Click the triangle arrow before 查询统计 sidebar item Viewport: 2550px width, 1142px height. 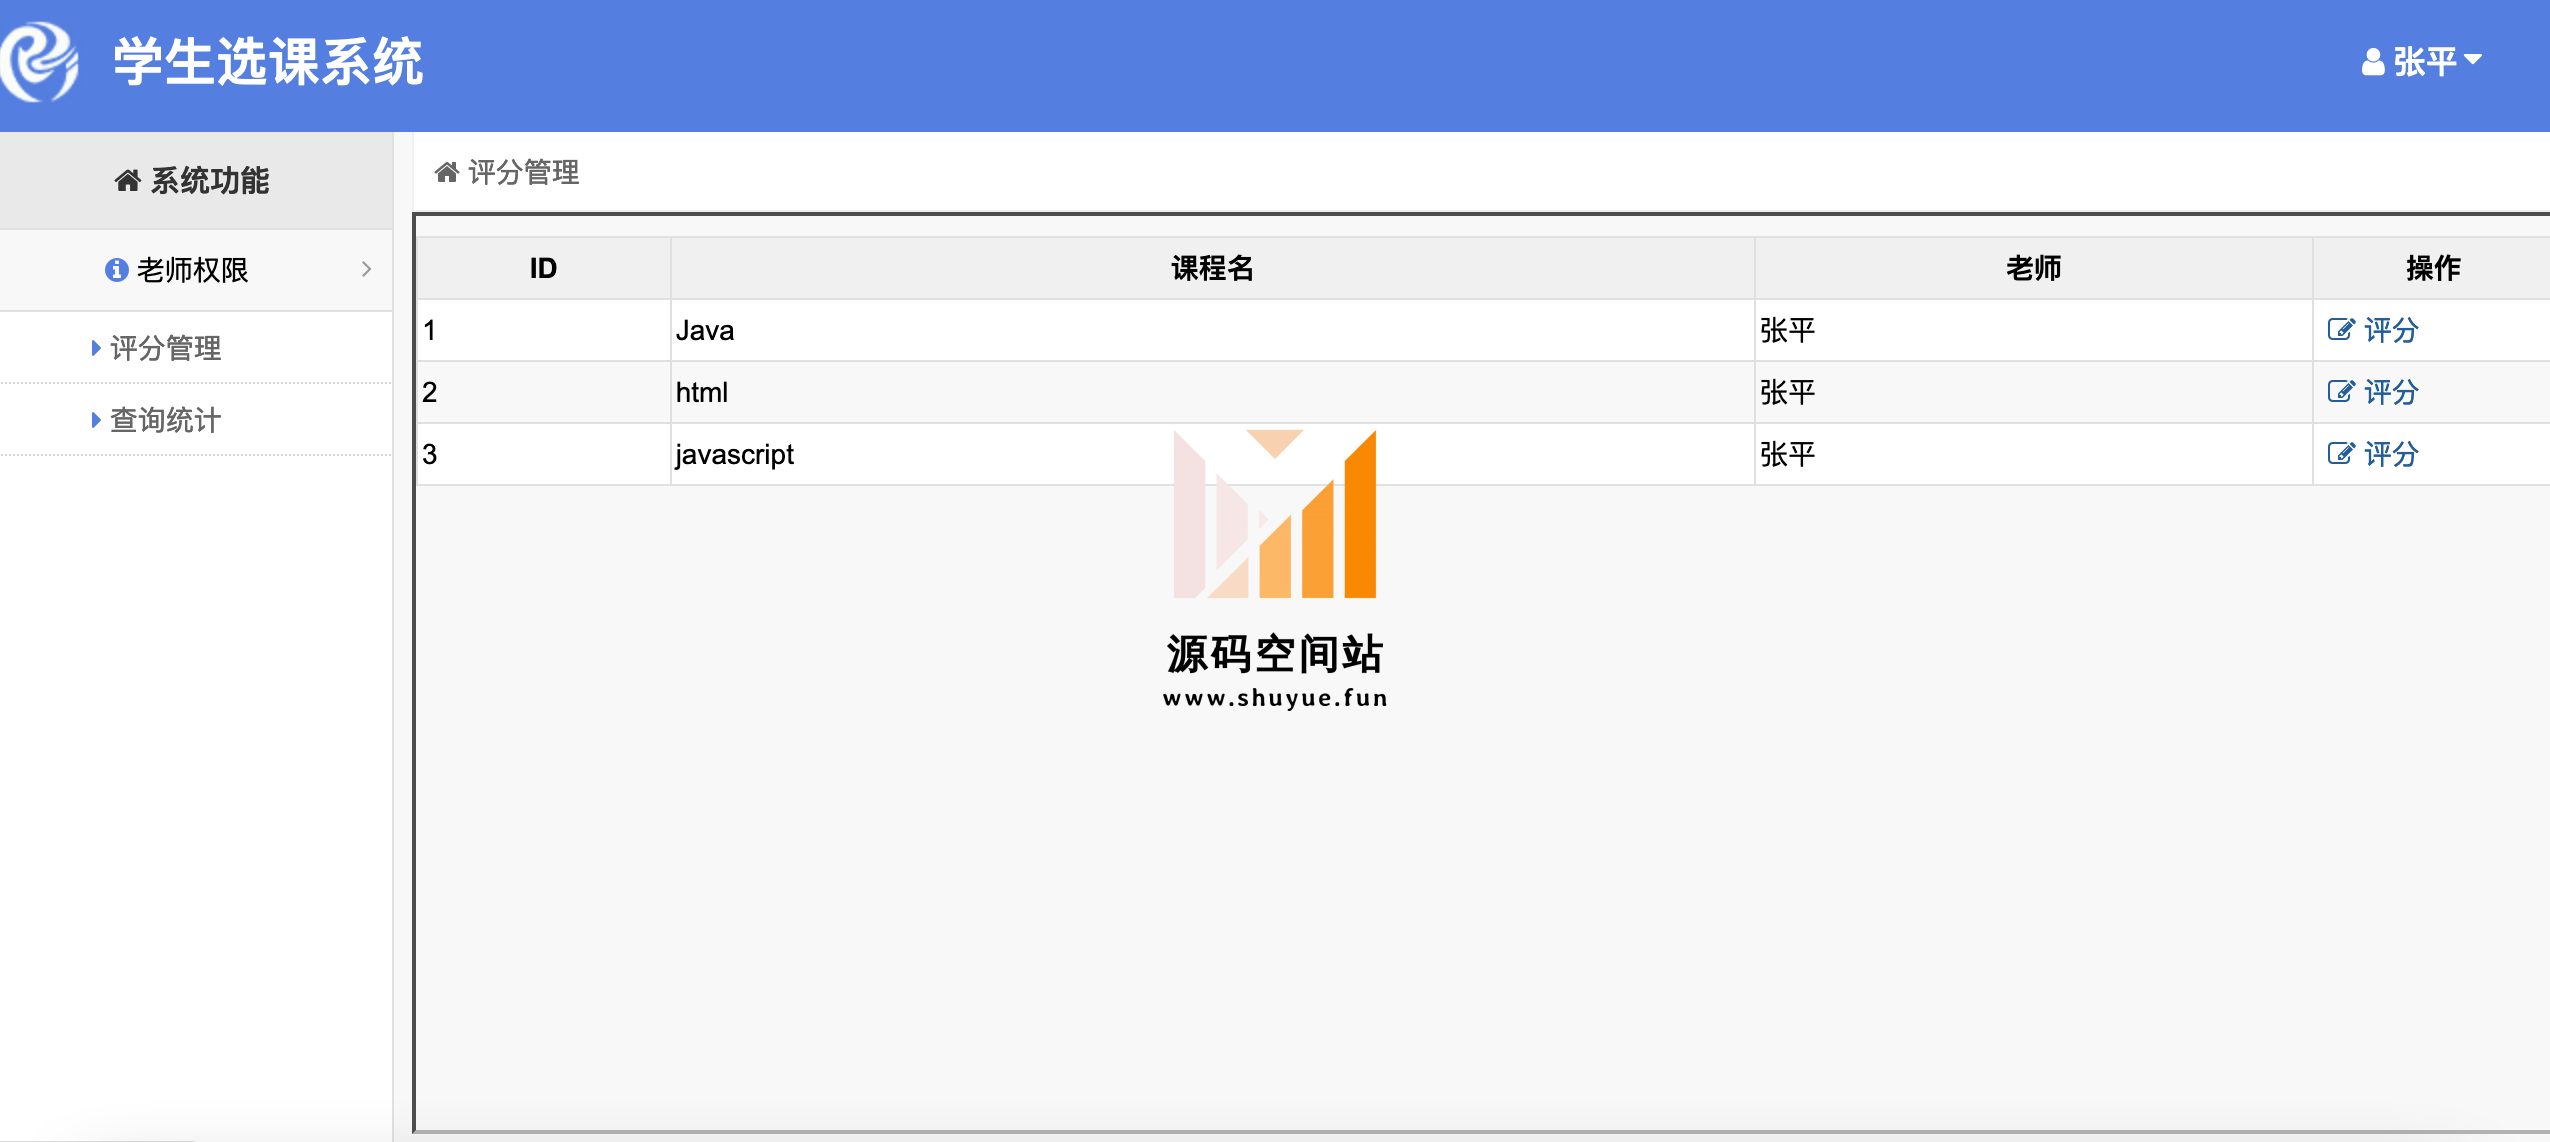coord(96,420)
